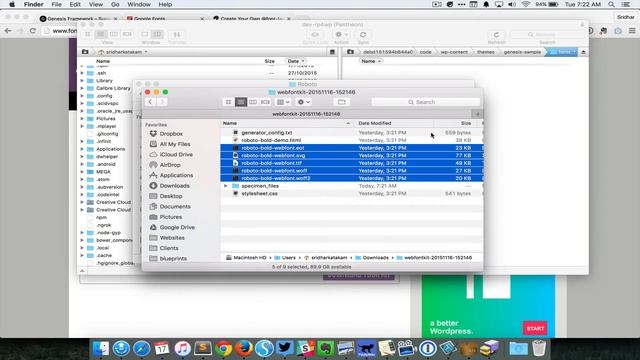Open Documents in Finder sidebar

coord(175,207)
